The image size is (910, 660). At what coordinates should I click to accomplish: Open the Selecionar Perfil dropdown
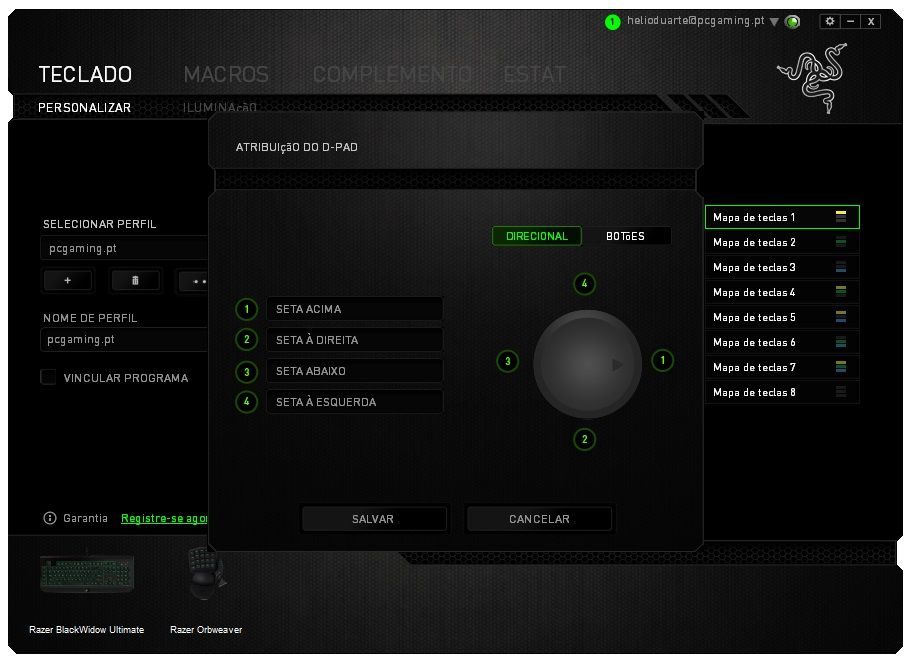pyautogui.click(x=124, y=248)
